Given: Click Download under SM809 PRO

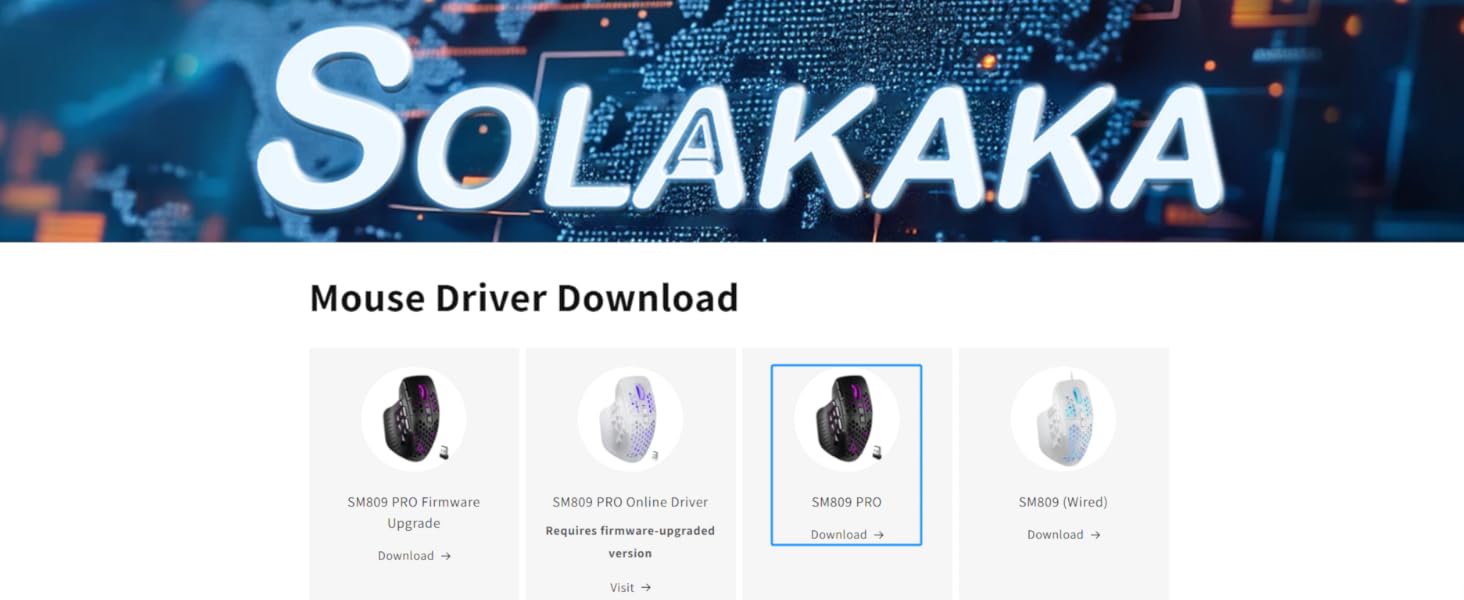Looking at the screenshot, I should tap(839, 535).
